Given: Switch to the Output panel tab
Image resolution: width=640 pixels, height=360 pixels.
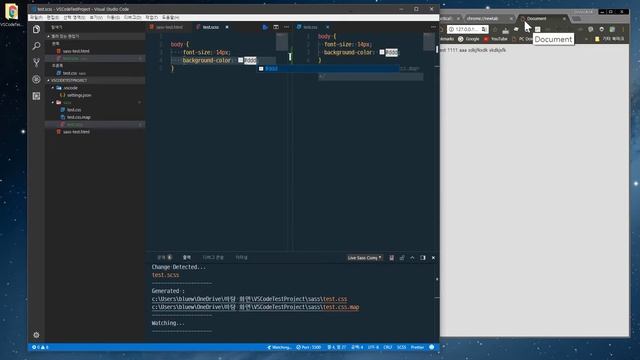Looking at the screenshot, I should (x=187, y=258).
